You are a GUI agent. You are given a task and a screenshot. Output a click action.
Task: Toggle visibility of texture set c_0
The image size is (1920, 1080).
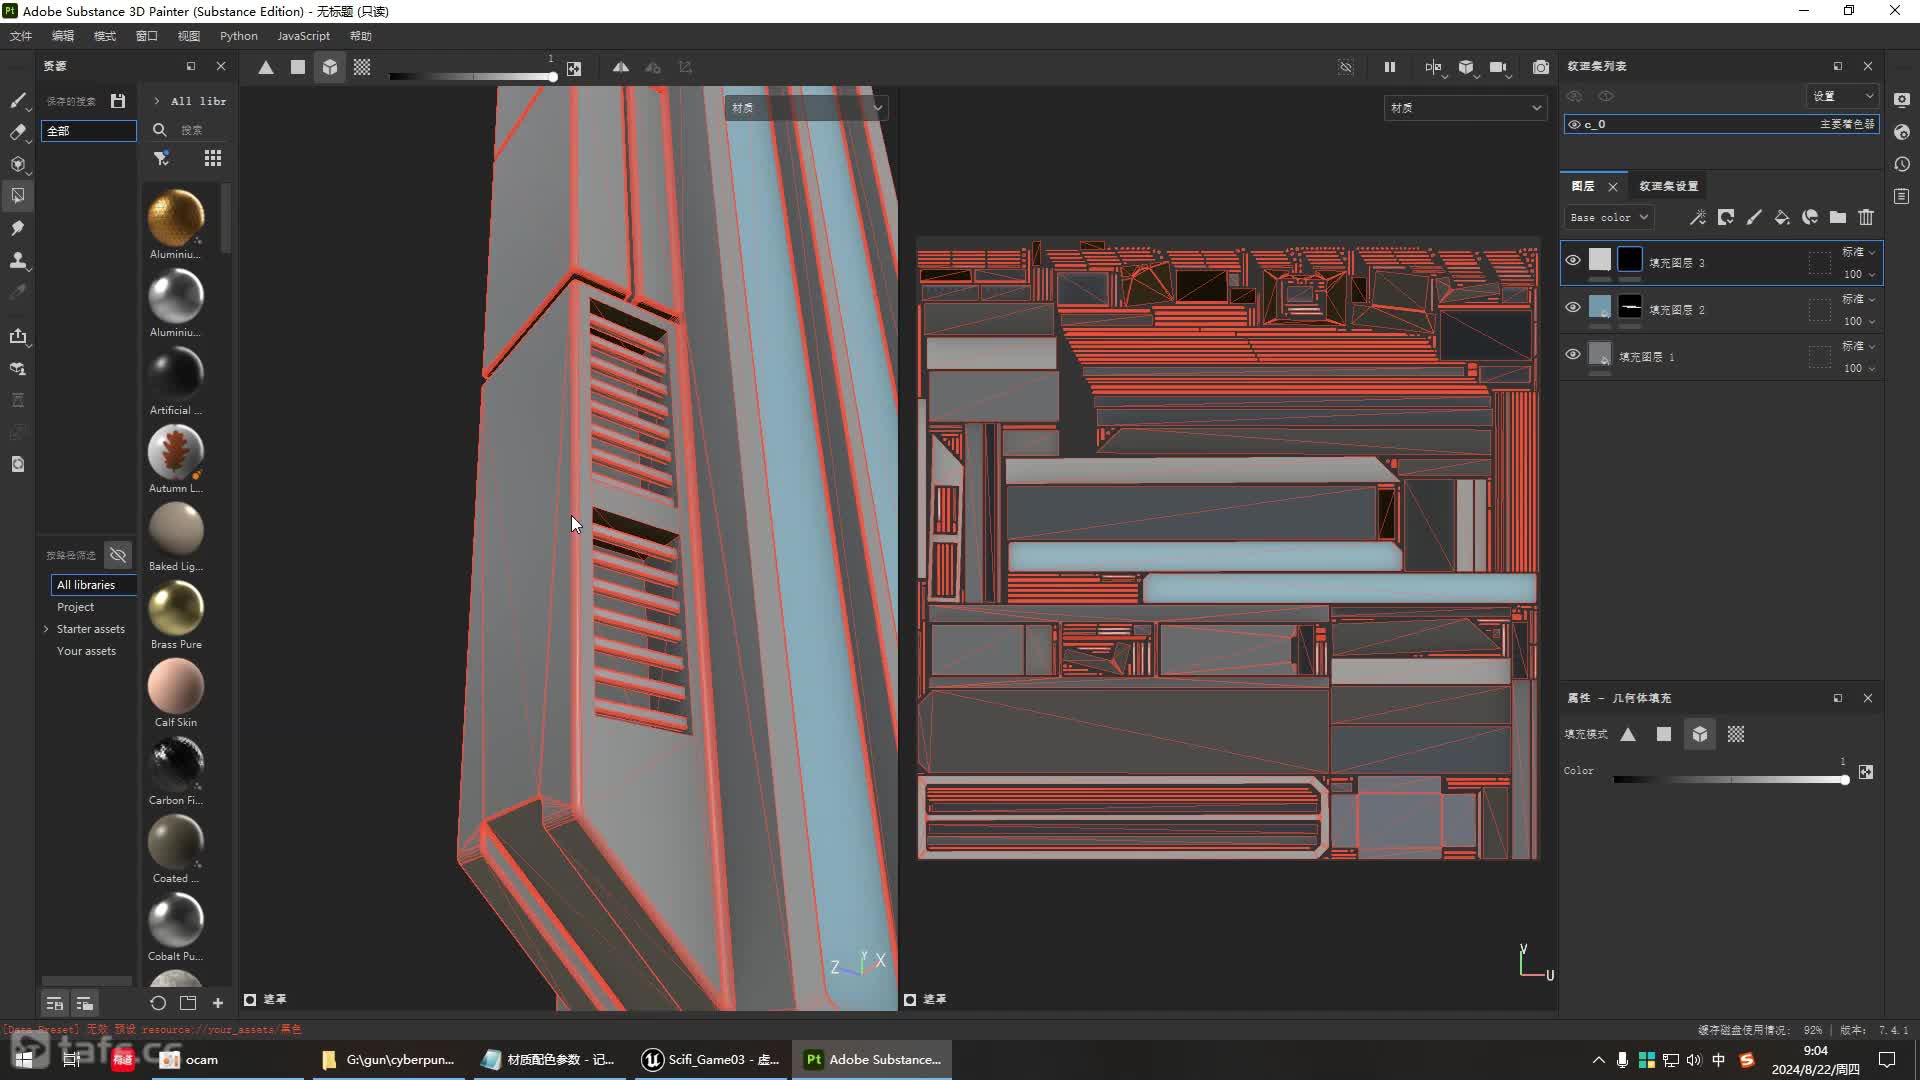(x=1575, y=125)
